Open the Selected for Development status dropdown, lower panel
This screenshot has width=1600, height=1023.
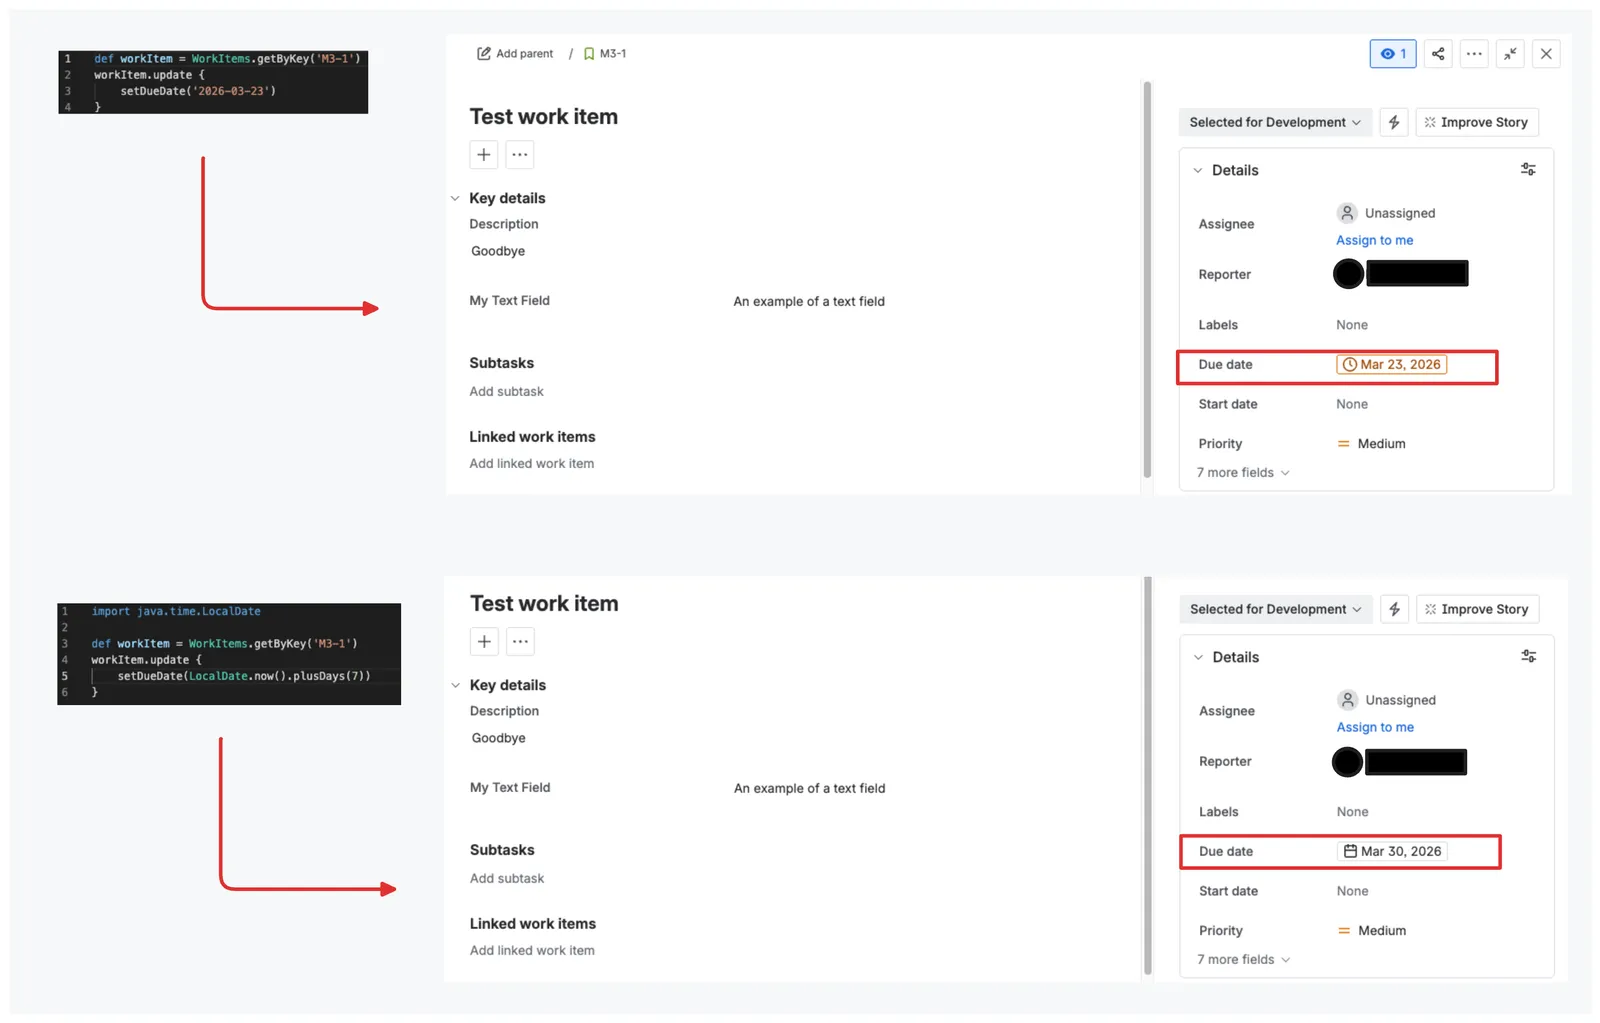tap(1275, 609)
